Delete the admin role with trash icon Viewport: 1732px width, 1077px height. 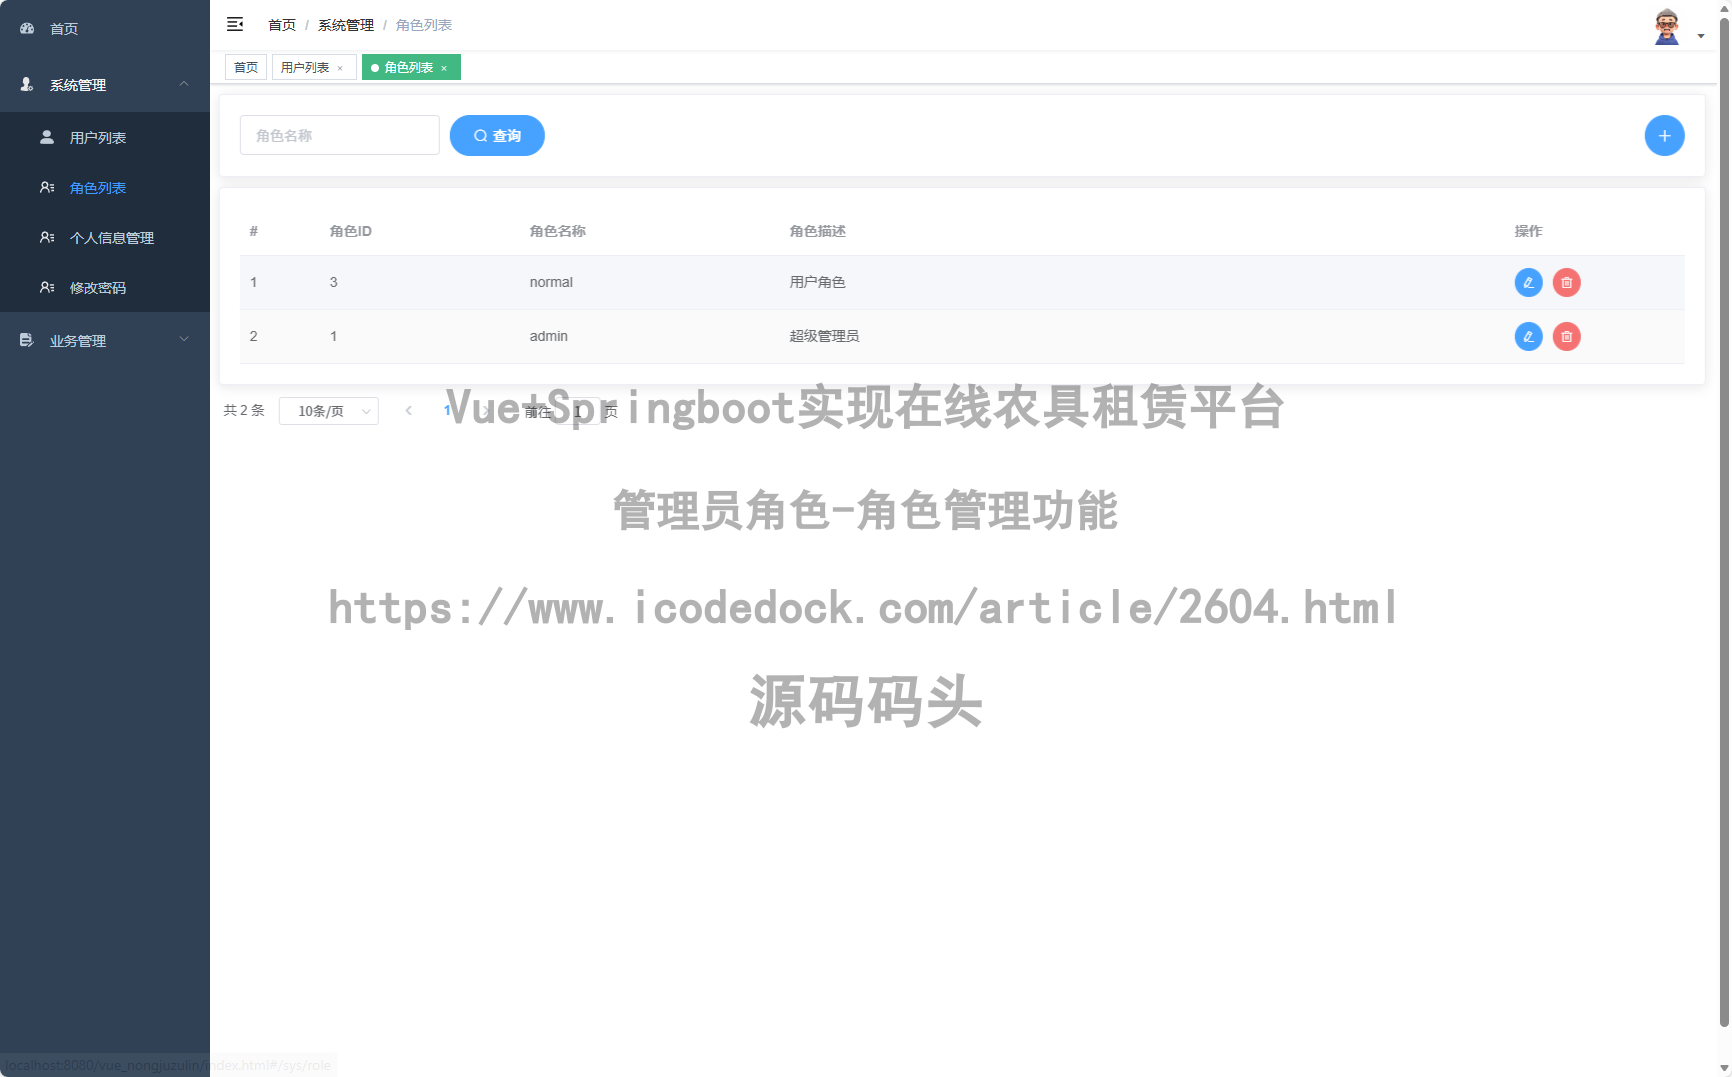point(1566,336)
